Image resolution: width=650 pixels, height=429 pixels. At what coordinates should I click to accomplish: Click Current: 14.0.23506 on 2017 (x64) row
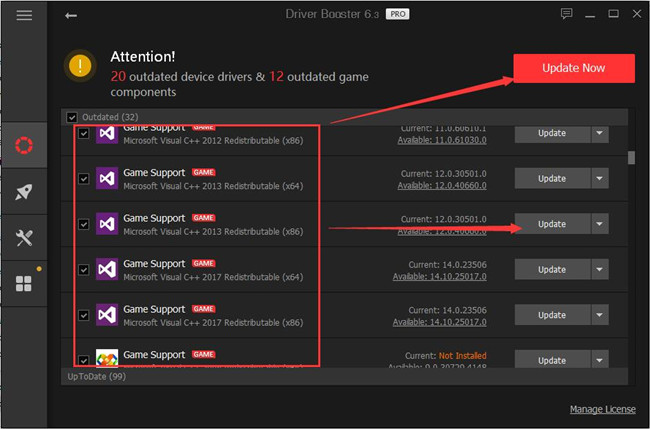[447, 265]
